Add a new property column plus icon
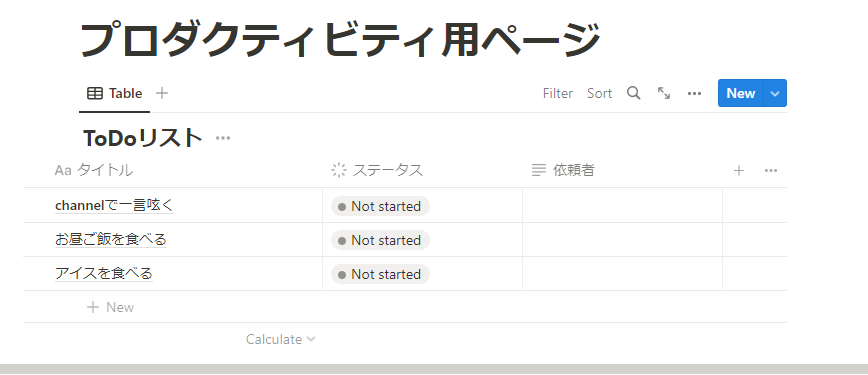Screen dimensions: 868x375 (738, 171)
